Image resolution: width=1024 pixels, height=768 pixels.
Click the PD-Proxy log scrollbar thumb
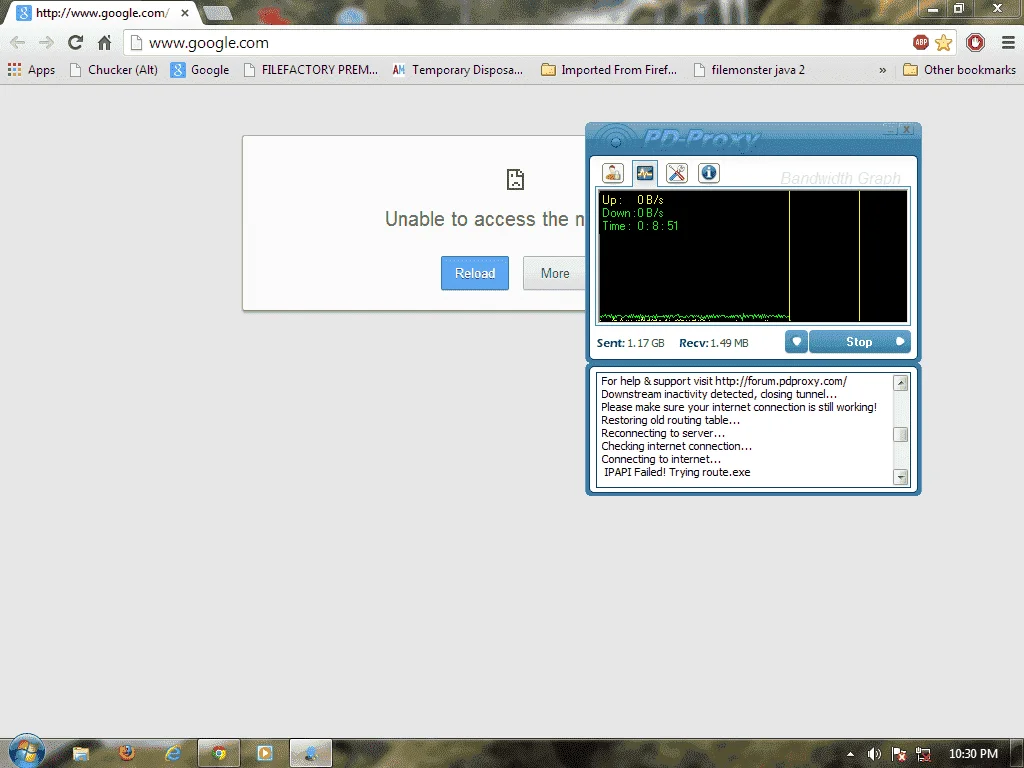pyautogui.click(x=901, y=434)
